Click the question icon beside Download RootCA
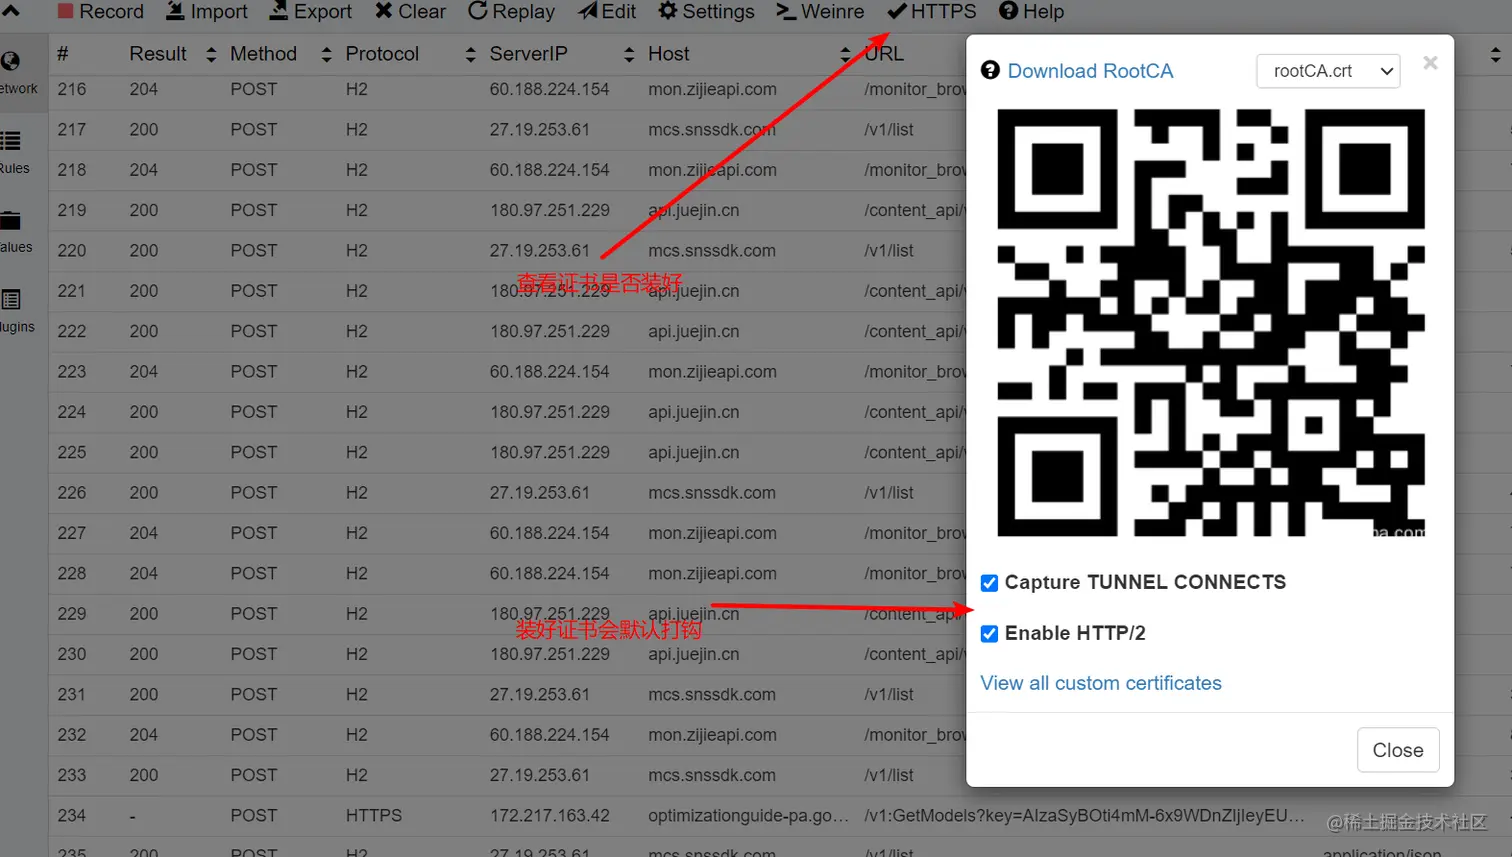The image size is (1512, 857). (x=990, y=70)
